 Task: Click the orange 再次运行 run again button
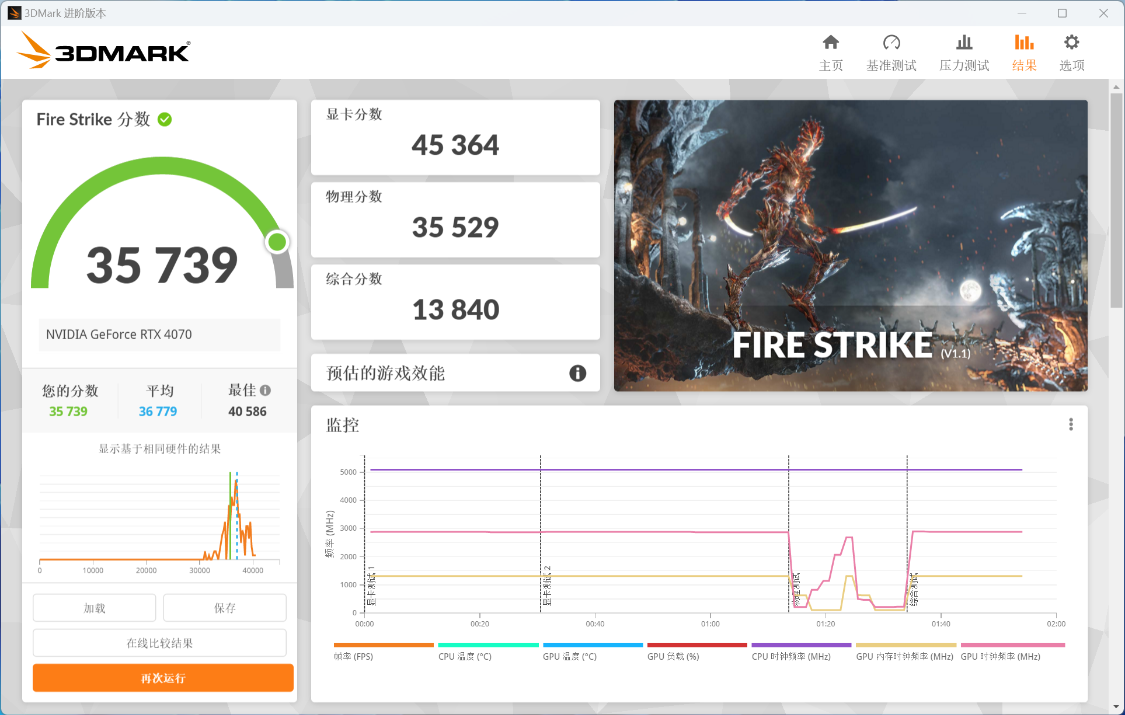[163, 678]
